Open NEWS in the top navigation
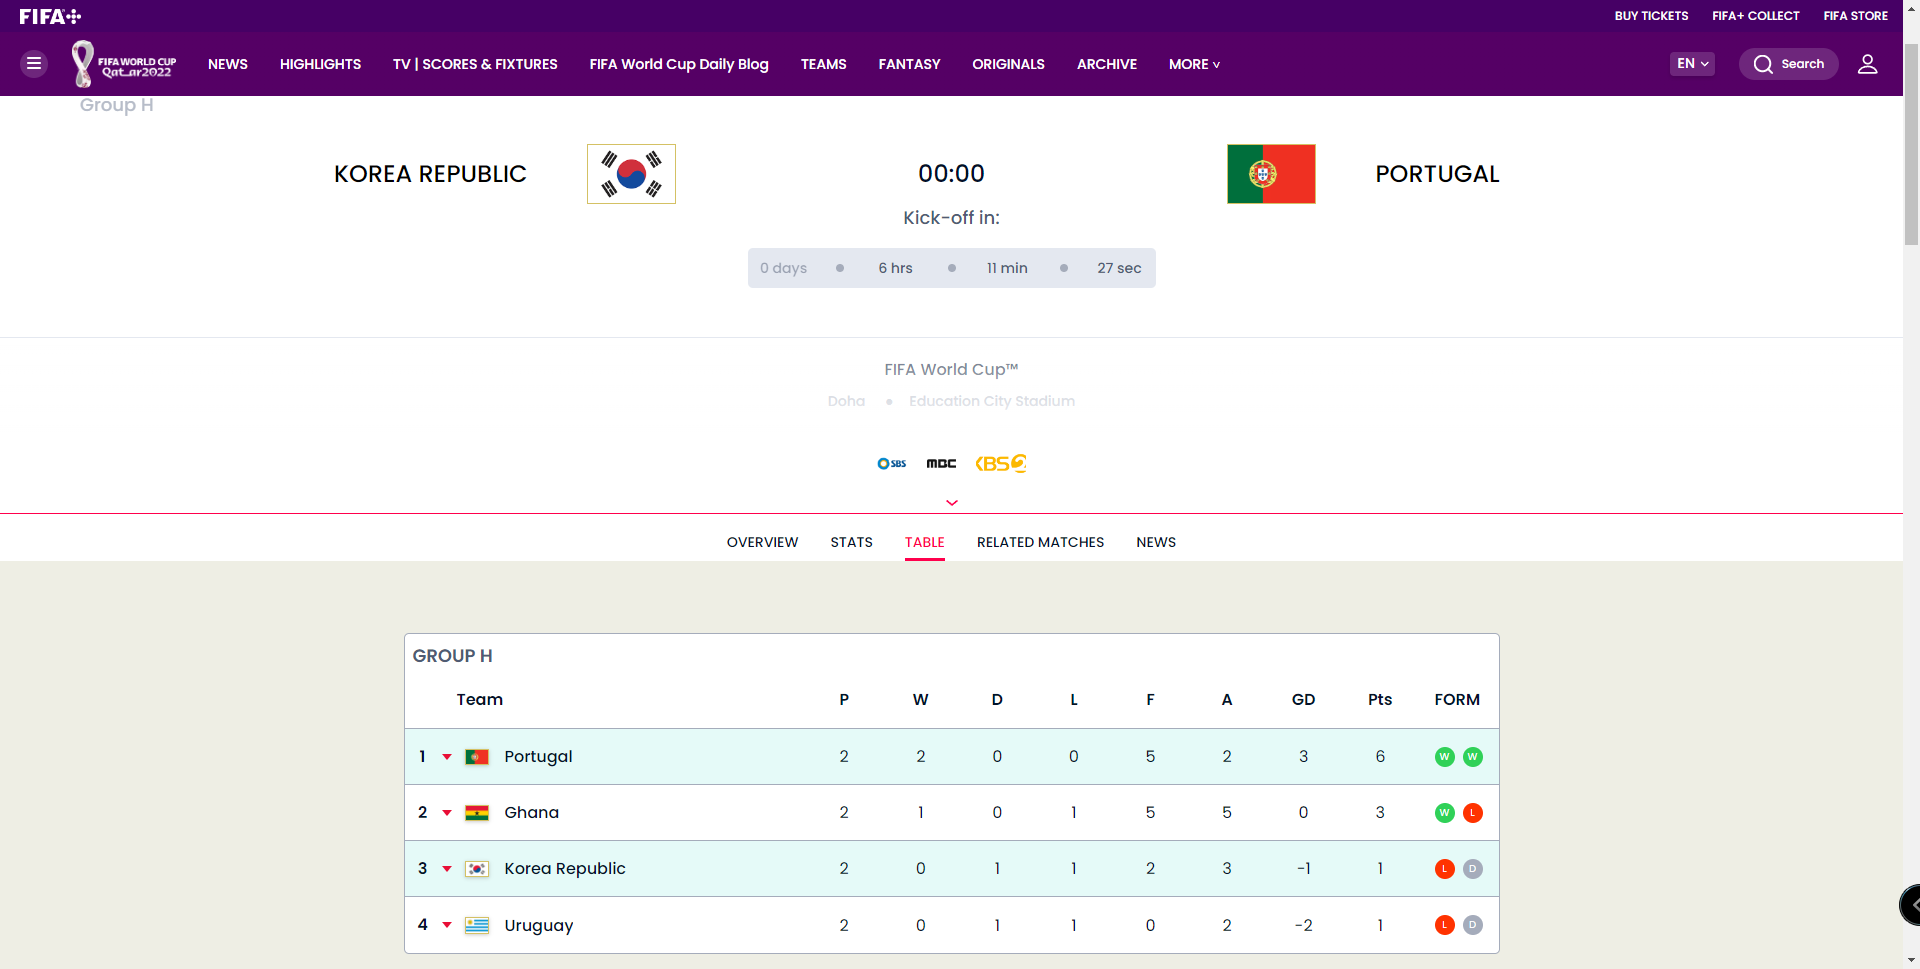Image resolution: width=1920 pixels, height=969 pixels. point(228,64)
